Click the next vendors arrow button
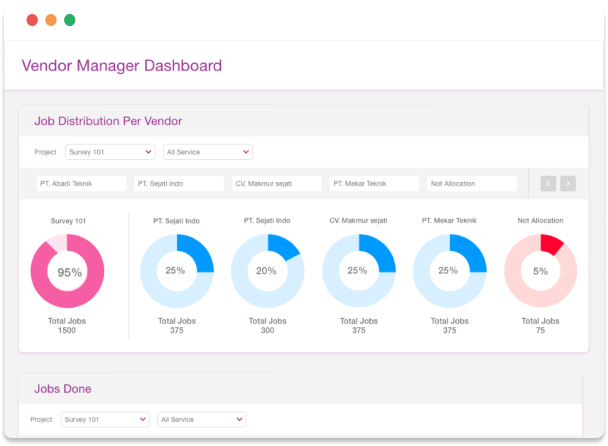Image resolution: width=608 pixels, height=446 pixels. (x=568, y=183)
